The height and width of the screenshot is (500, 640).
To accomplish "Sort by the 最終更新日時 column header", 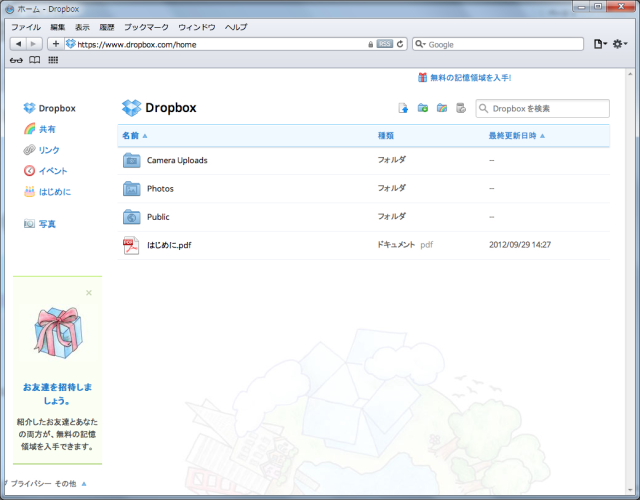I will [x=517, y=136].
